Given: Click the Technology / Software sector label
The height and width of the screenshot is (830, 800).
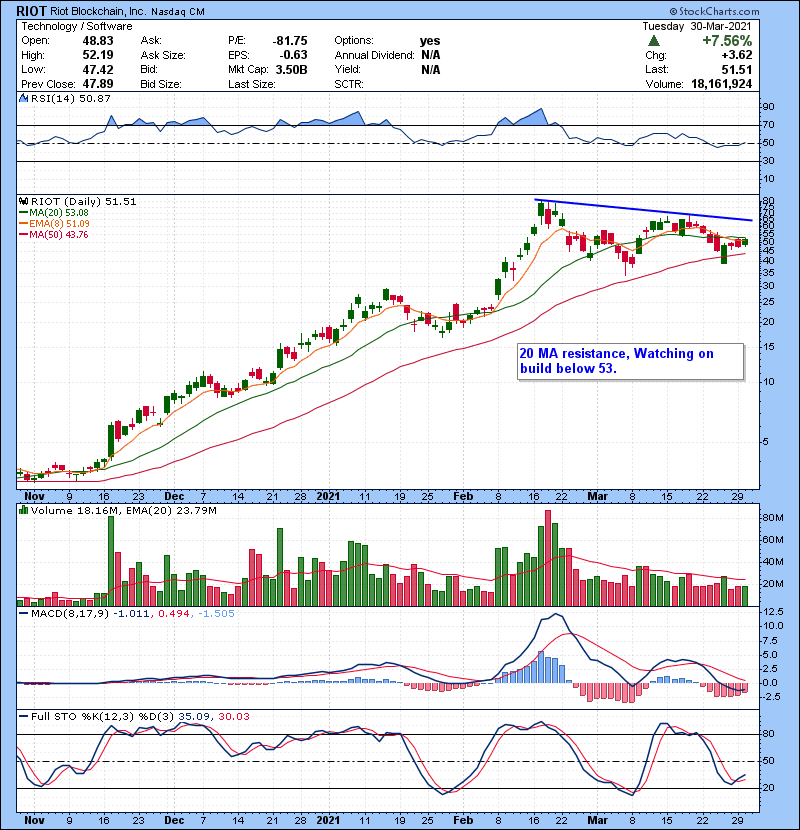Looking at the screenshot, I should 77,26.
